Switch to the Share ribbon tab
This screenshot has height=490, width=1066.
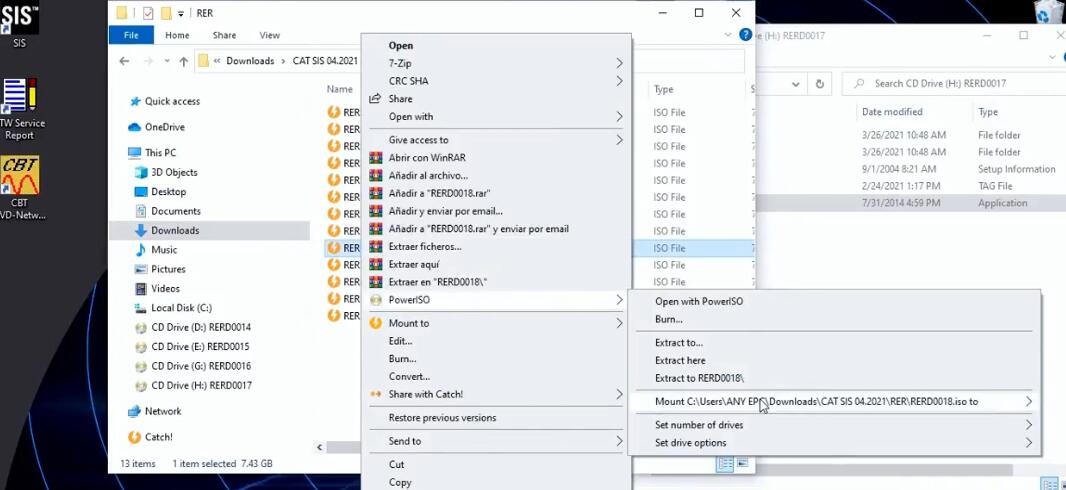tap(224, 35)
